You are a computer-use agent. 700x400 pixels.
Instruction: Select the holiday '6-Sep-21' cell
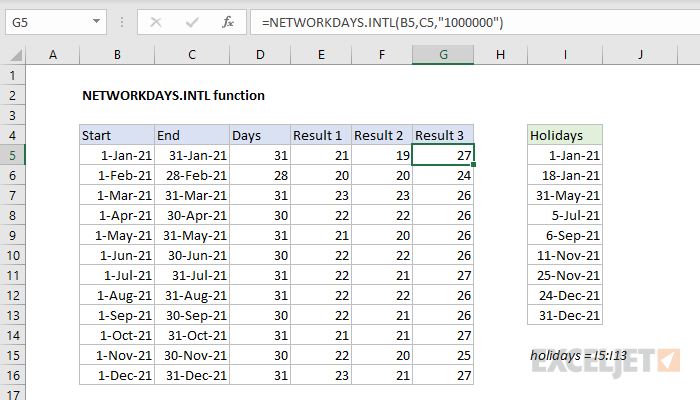click(x=565, y=235)
